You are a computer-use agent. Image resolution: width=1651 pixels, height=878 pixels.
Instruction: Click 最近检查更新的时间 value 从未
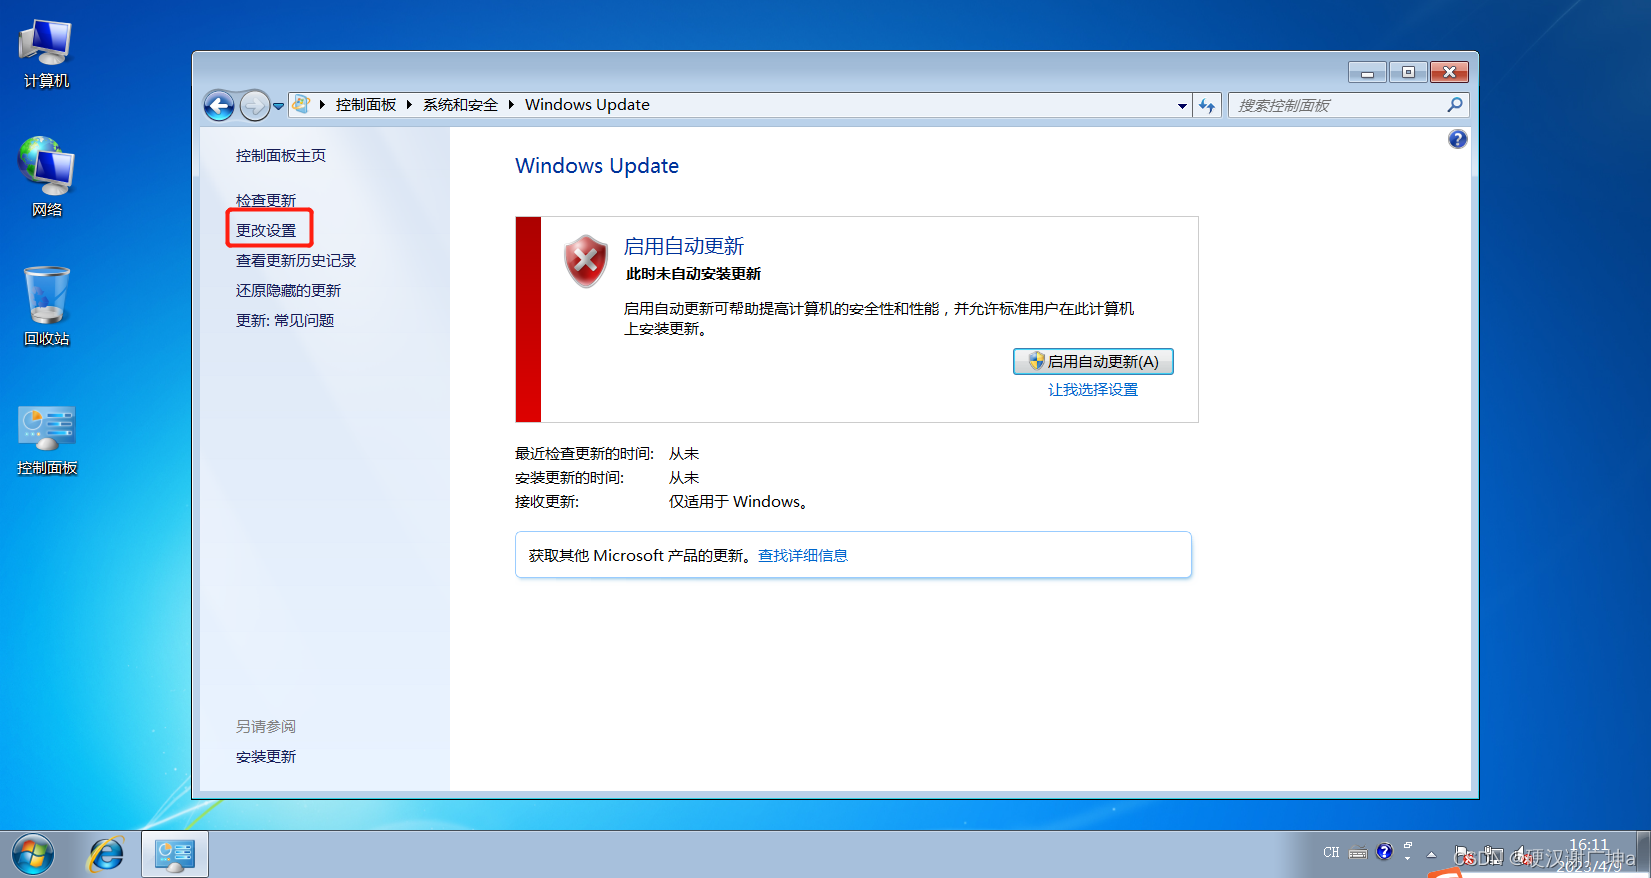tap(684, 453)
